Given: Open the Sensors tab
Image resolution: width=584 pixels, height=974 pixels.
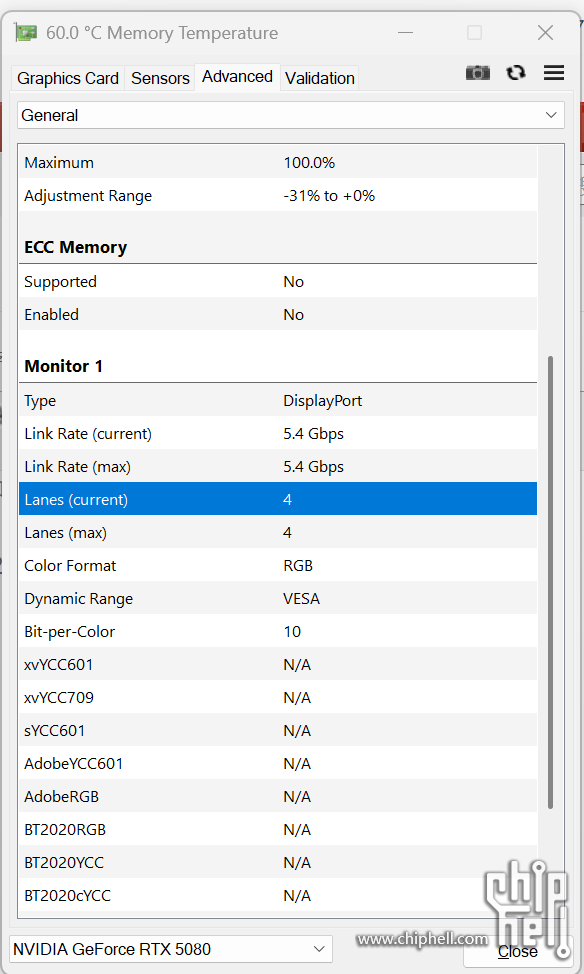Looking at the screenshot, I should [x=160, y=78].
